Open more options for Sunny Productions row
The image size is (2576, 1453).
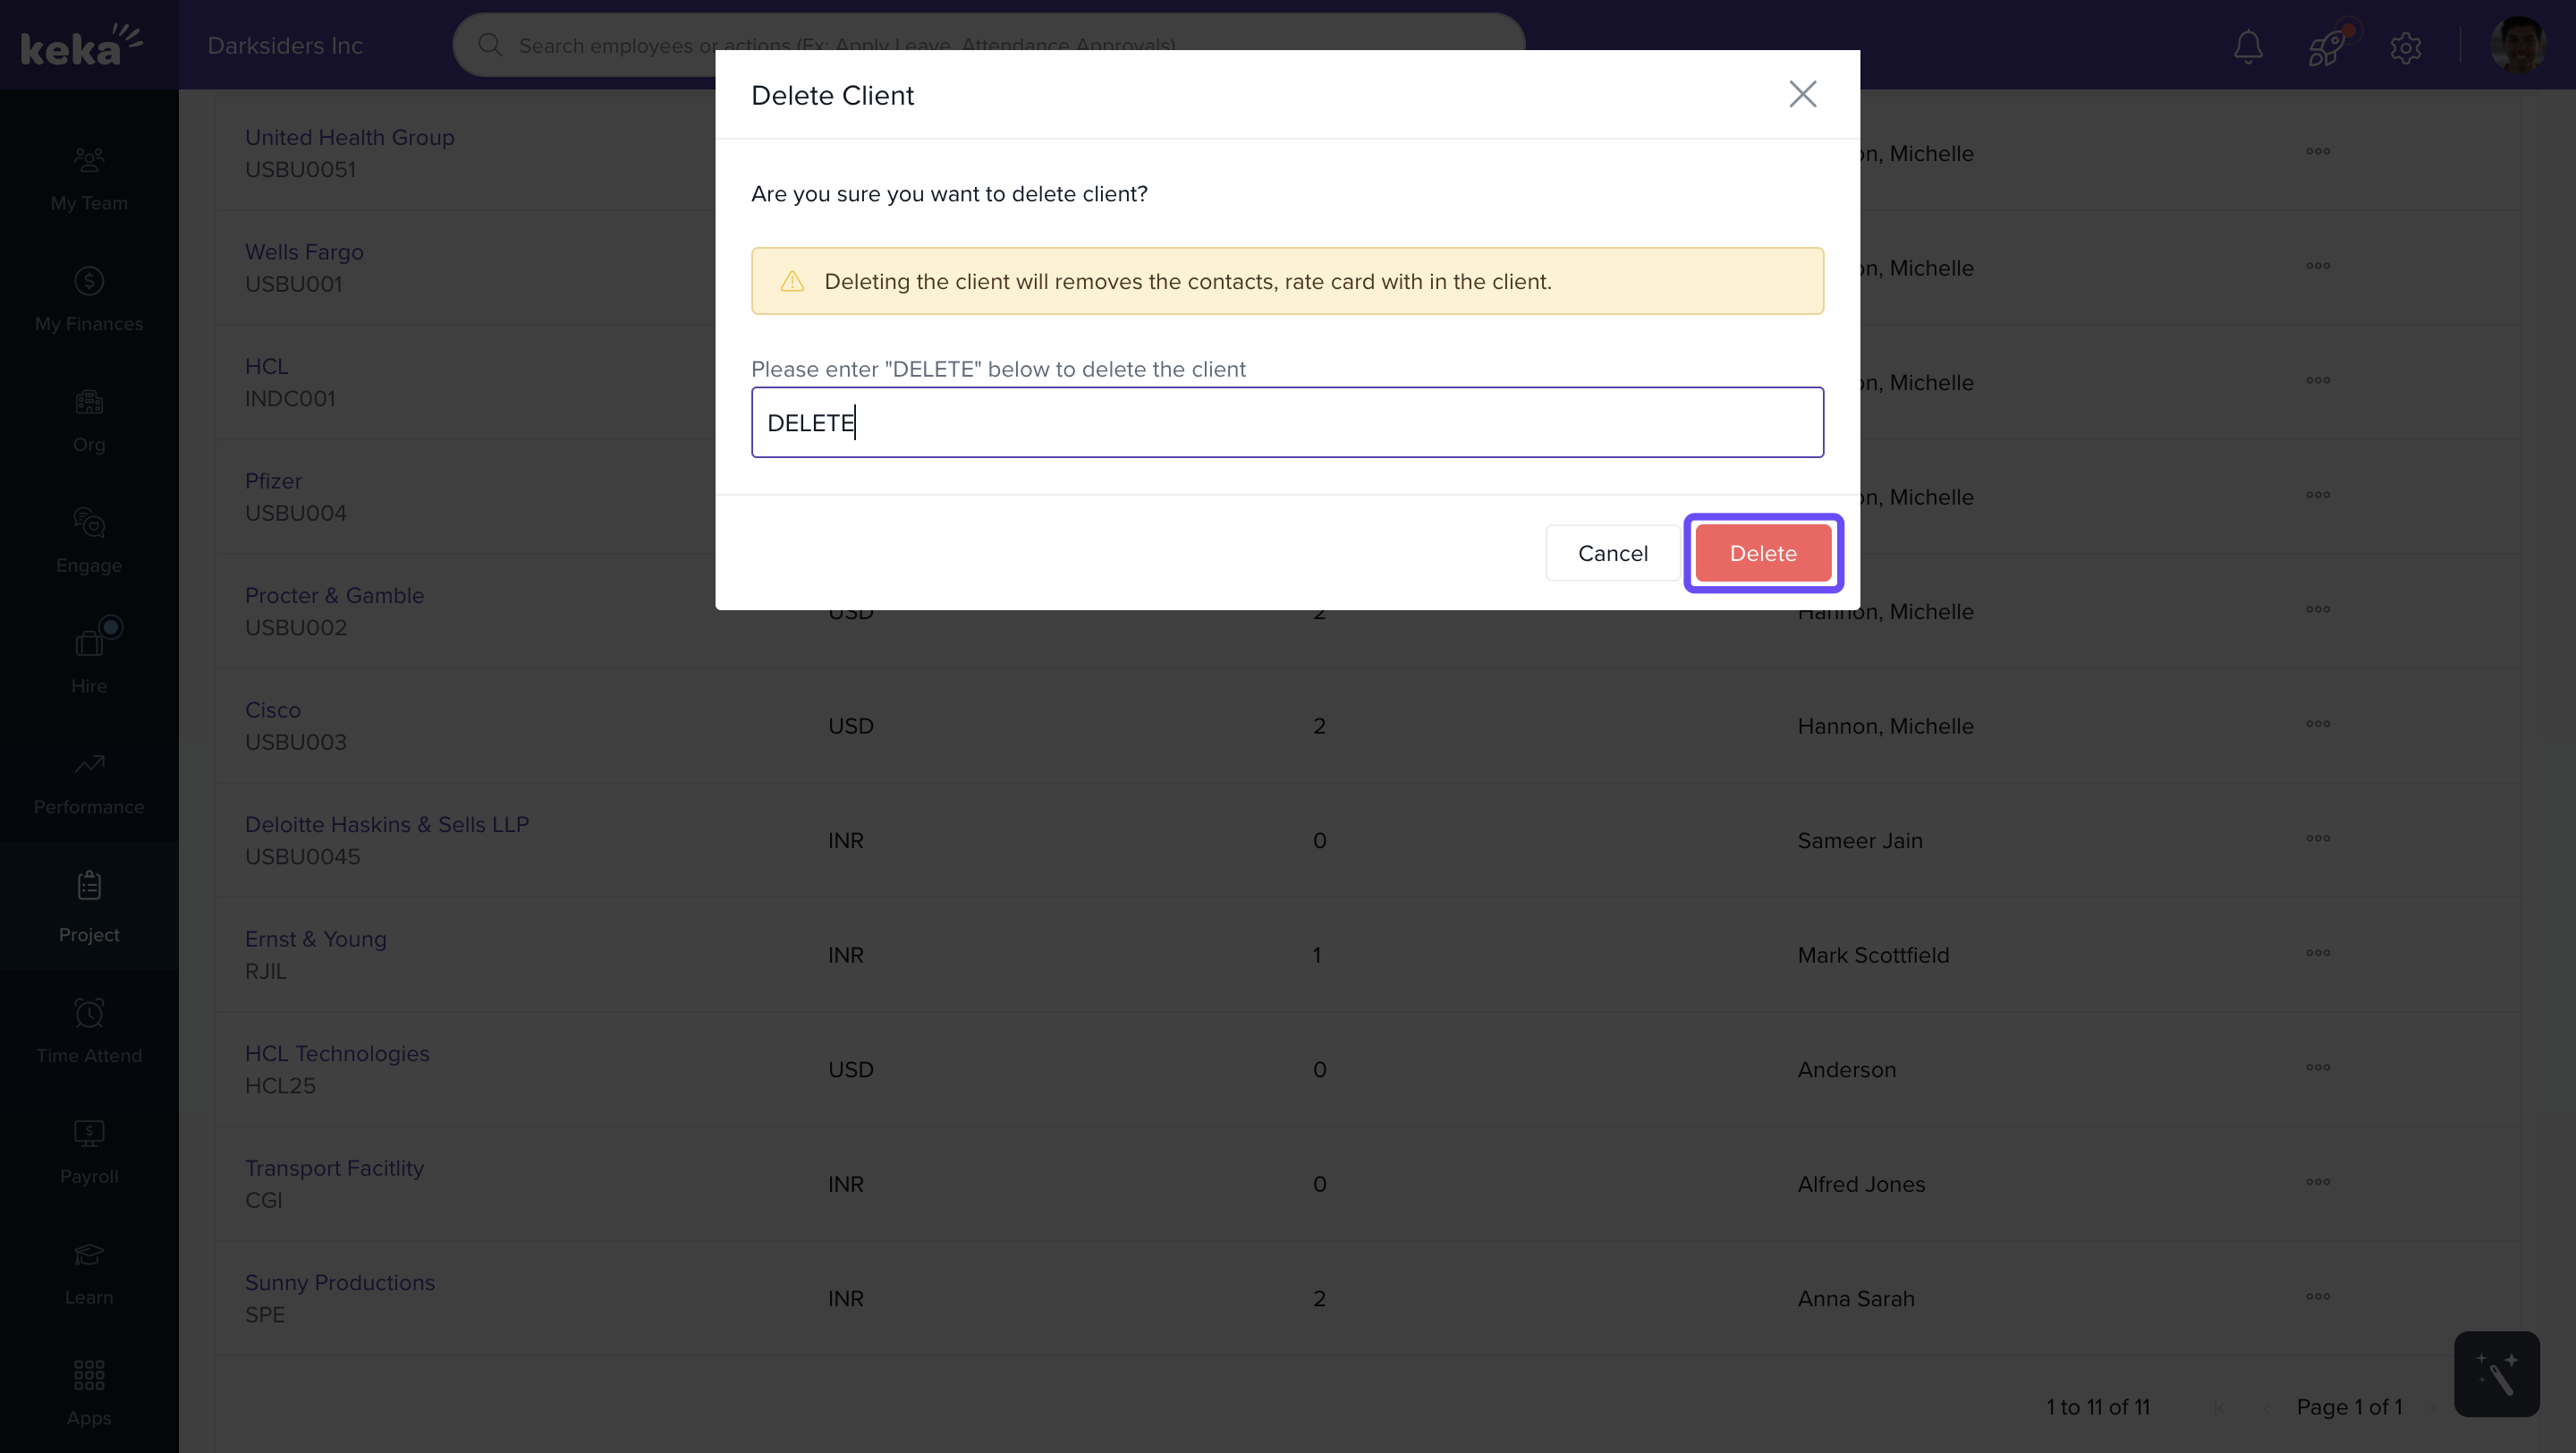(2318, 1296)
